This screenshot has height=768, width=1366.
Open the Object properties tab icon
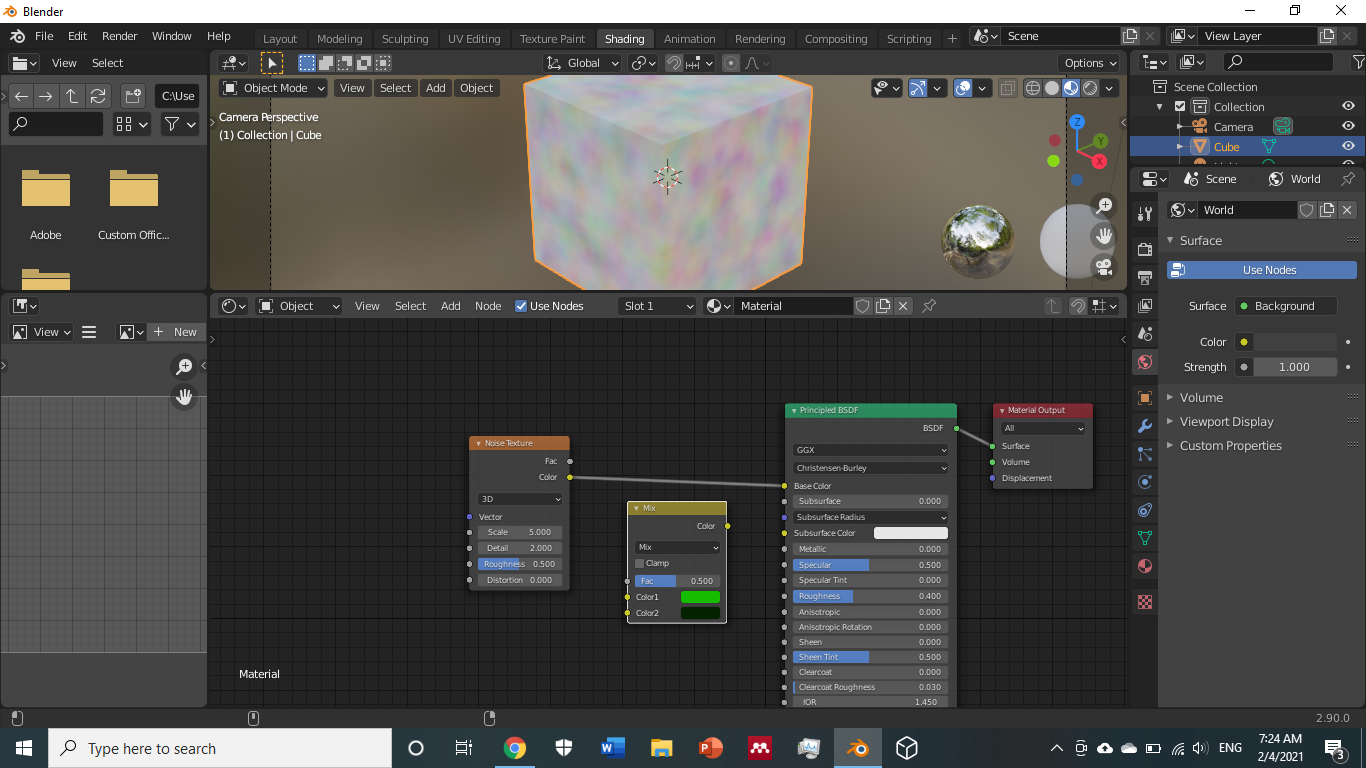click(x=1145, y=398)
